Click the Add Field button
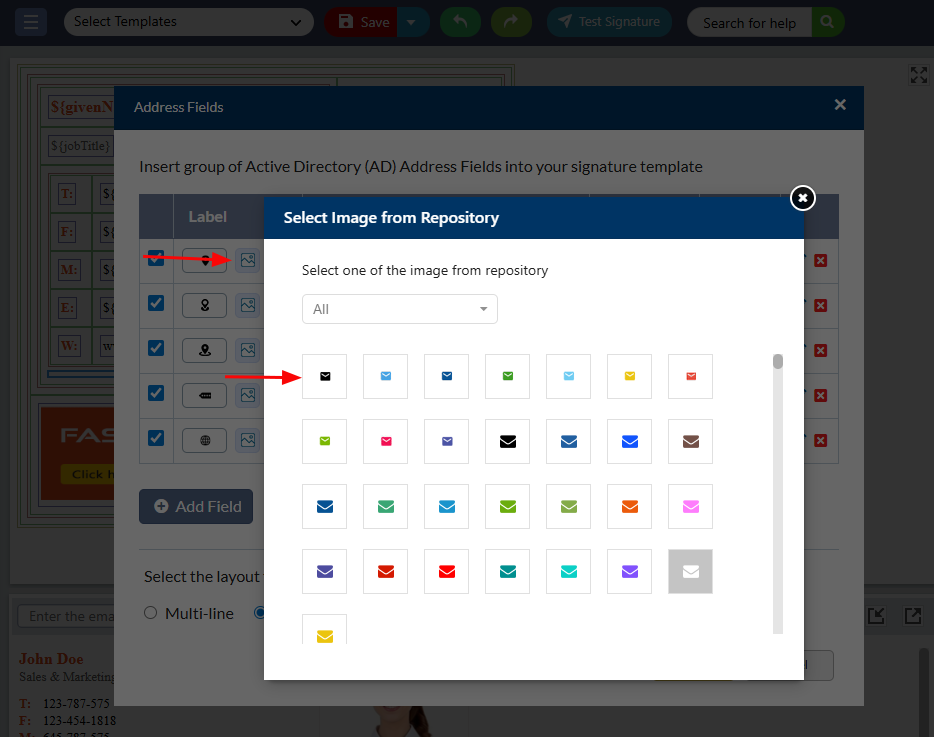 click(196, 507)
